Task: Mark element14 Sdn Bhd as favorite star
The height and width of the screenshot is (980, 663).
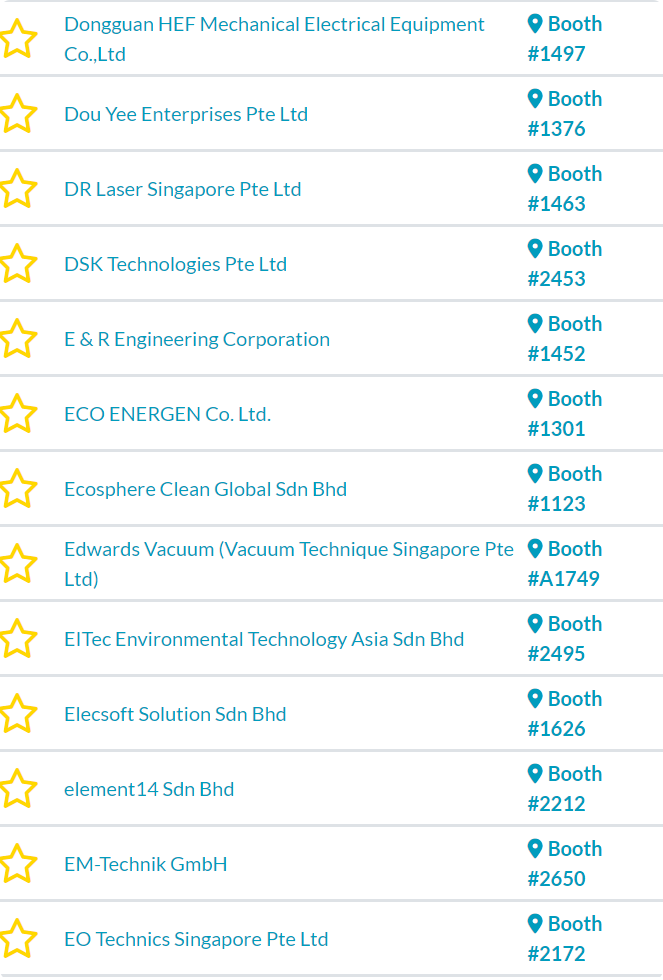Action: (18, 789)
